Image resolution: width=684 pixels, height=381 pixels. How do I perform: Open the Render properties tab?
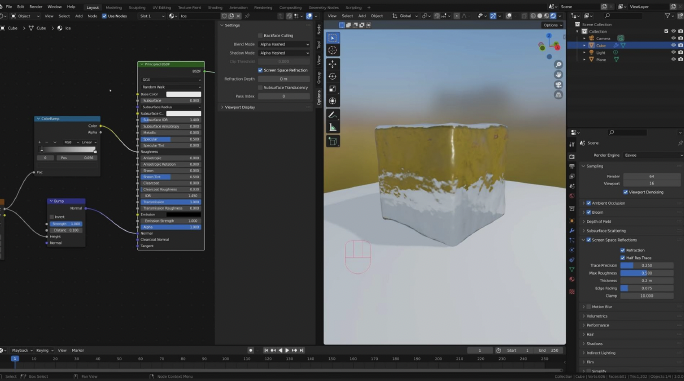572,156
